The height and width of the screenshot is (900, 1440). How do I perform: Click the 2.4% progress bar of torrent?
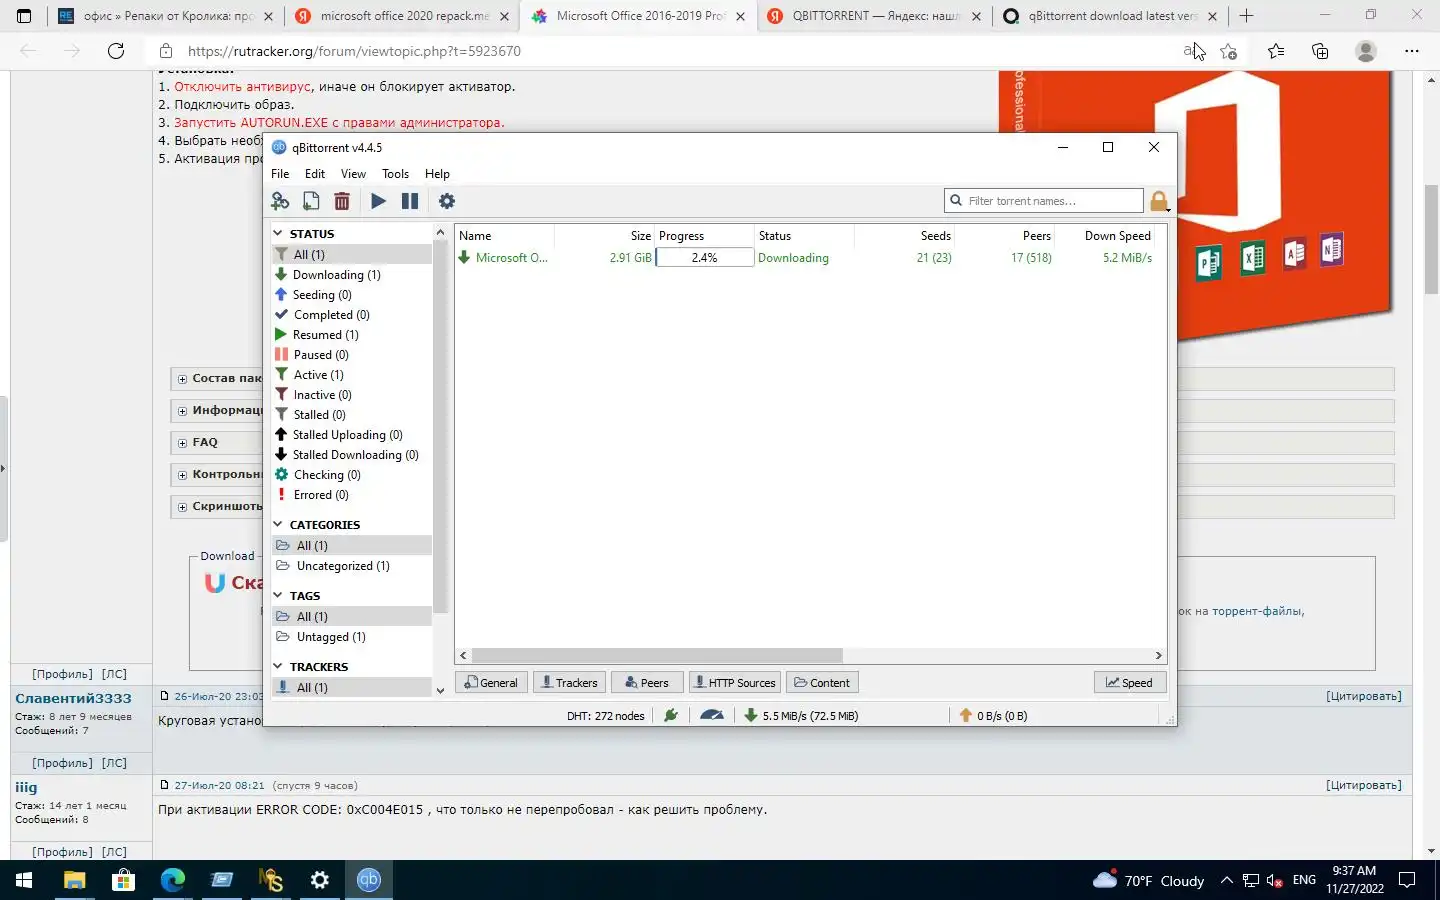[x=704, y=258]
